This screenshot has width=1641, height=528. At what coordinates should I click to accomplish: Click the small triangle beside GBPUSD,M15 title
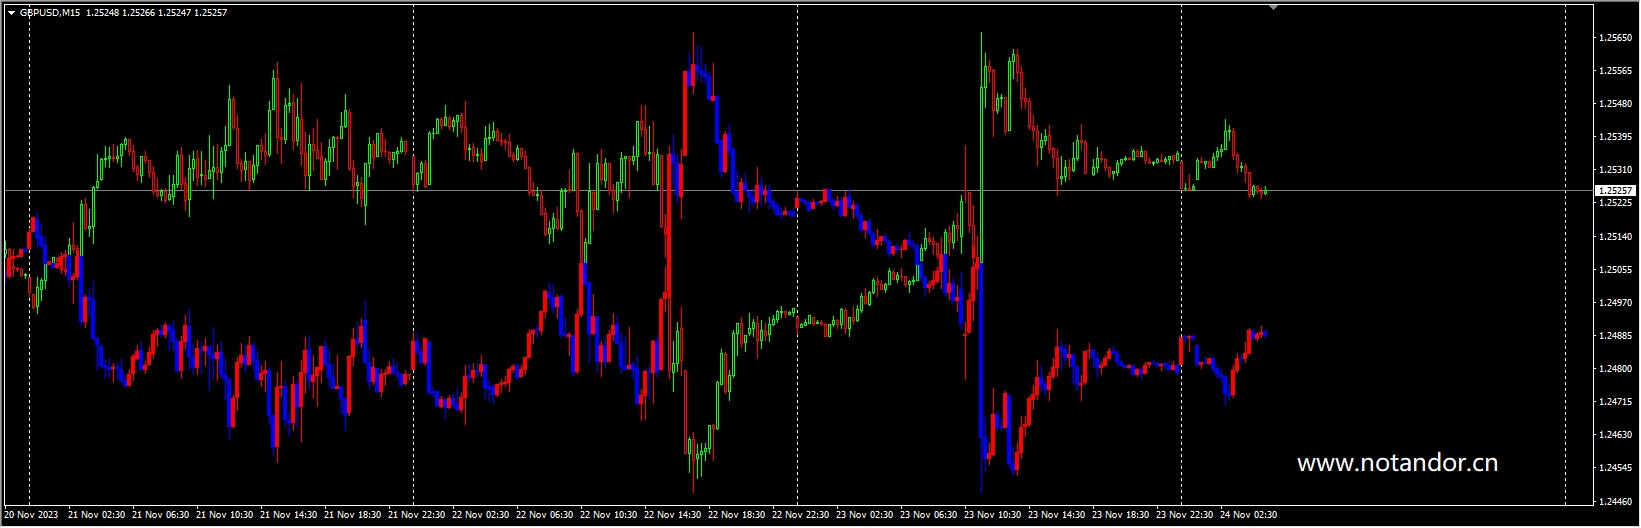pyautogui.click(x=11, y=13)
